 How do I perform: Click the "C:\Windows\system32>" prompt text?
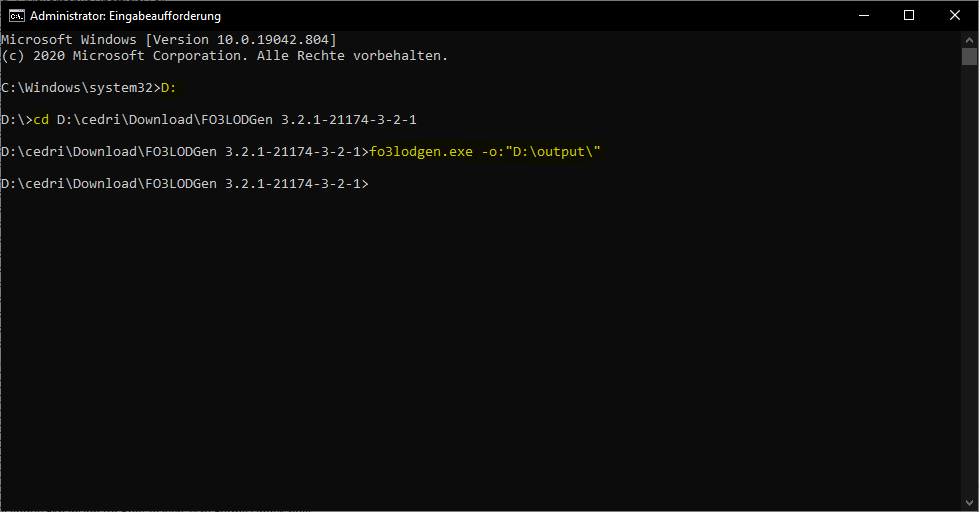click(80, 88)
